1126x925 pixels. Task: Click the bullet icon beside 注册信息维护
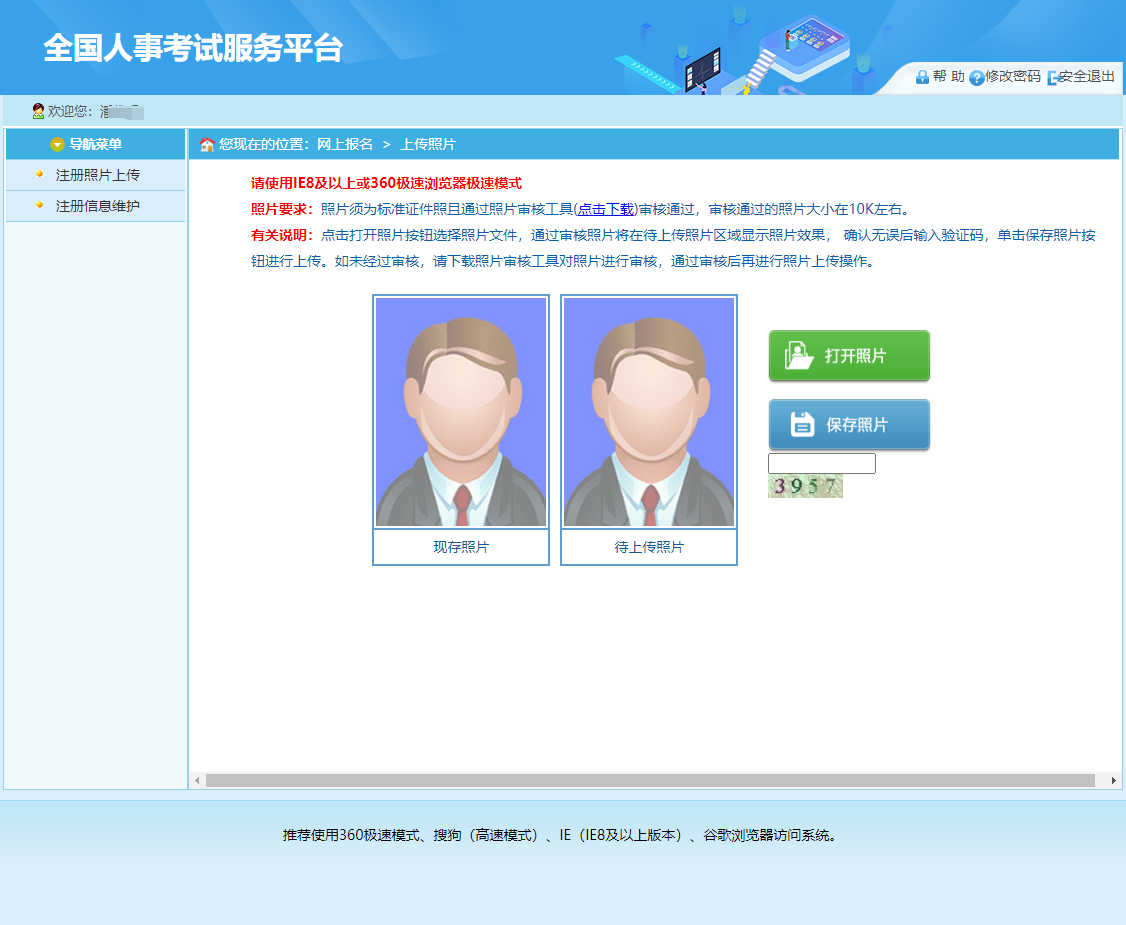(40, 205)
